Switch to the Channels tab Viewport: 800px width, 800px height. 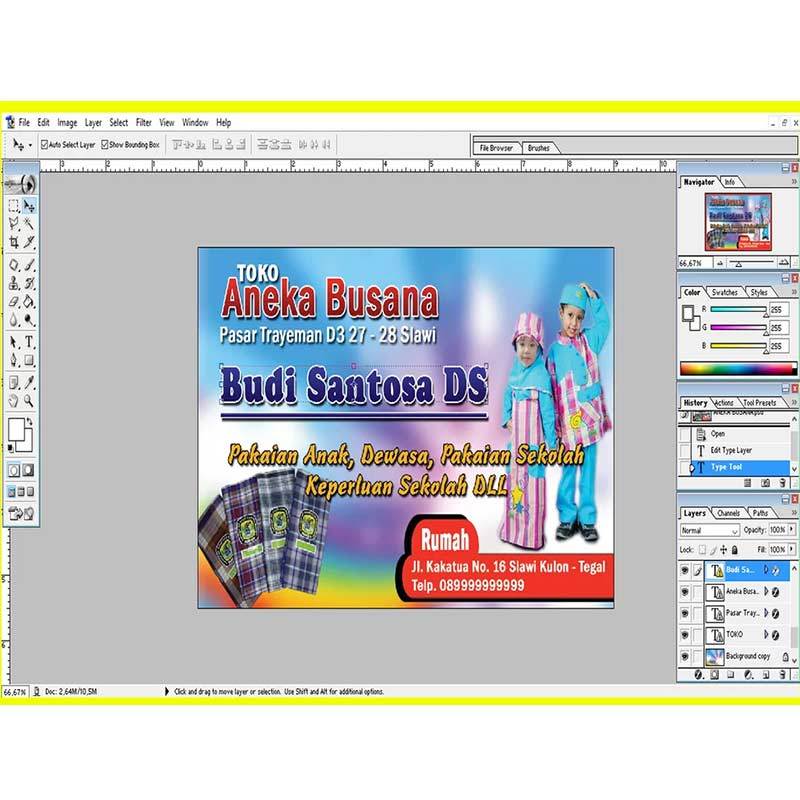(x=728, y=513)
